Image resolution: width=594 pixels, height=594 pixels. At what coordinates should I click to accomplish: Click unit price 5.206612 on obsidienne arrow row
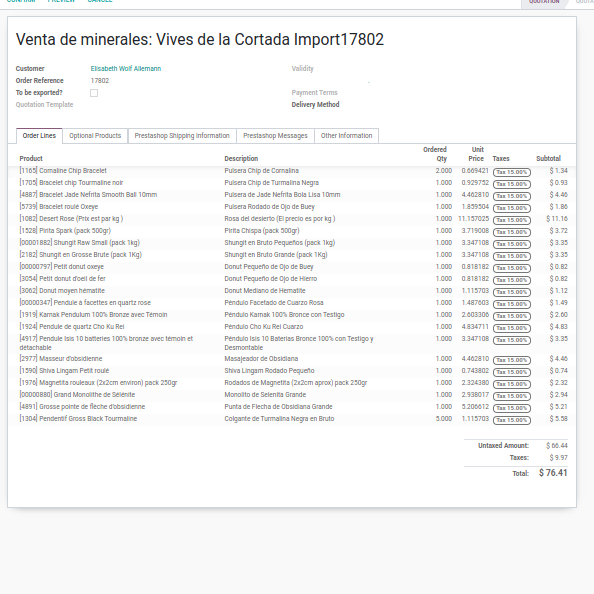coord(475,406)
